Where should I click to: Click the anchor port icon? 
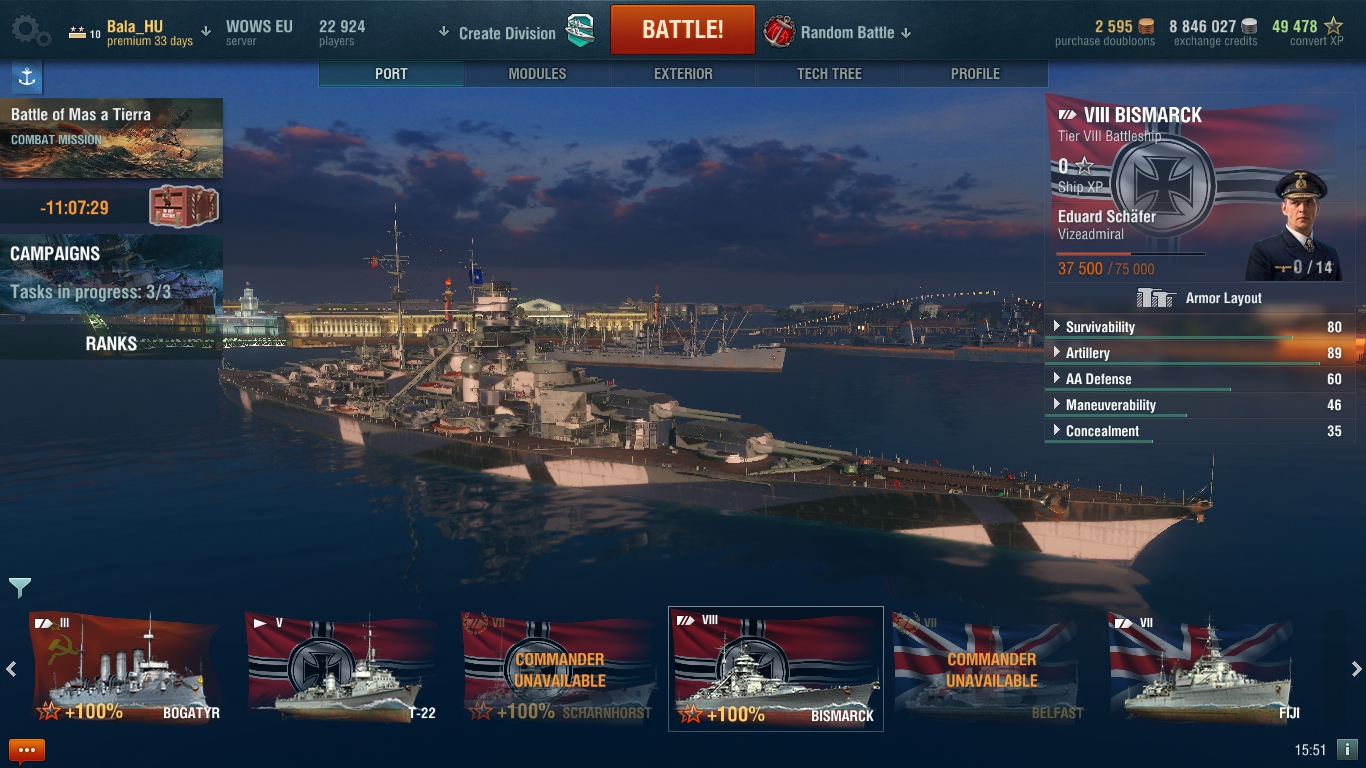click(x=27, y=78)
